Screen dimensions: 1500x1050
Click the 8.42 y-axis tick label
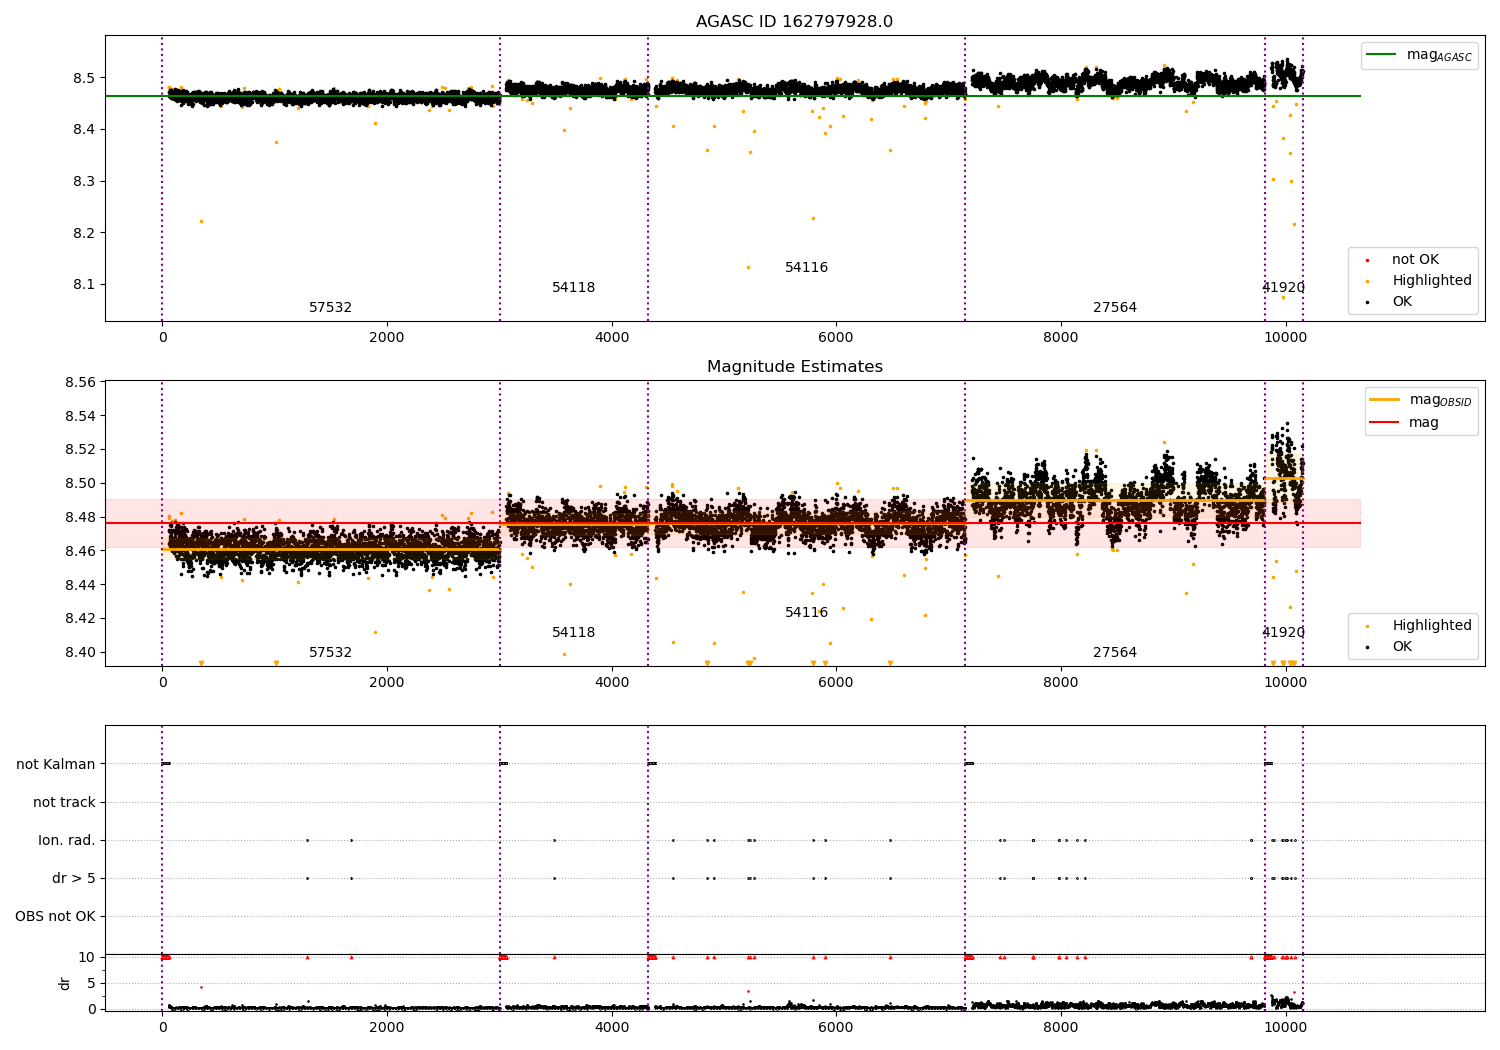[80, 619]
